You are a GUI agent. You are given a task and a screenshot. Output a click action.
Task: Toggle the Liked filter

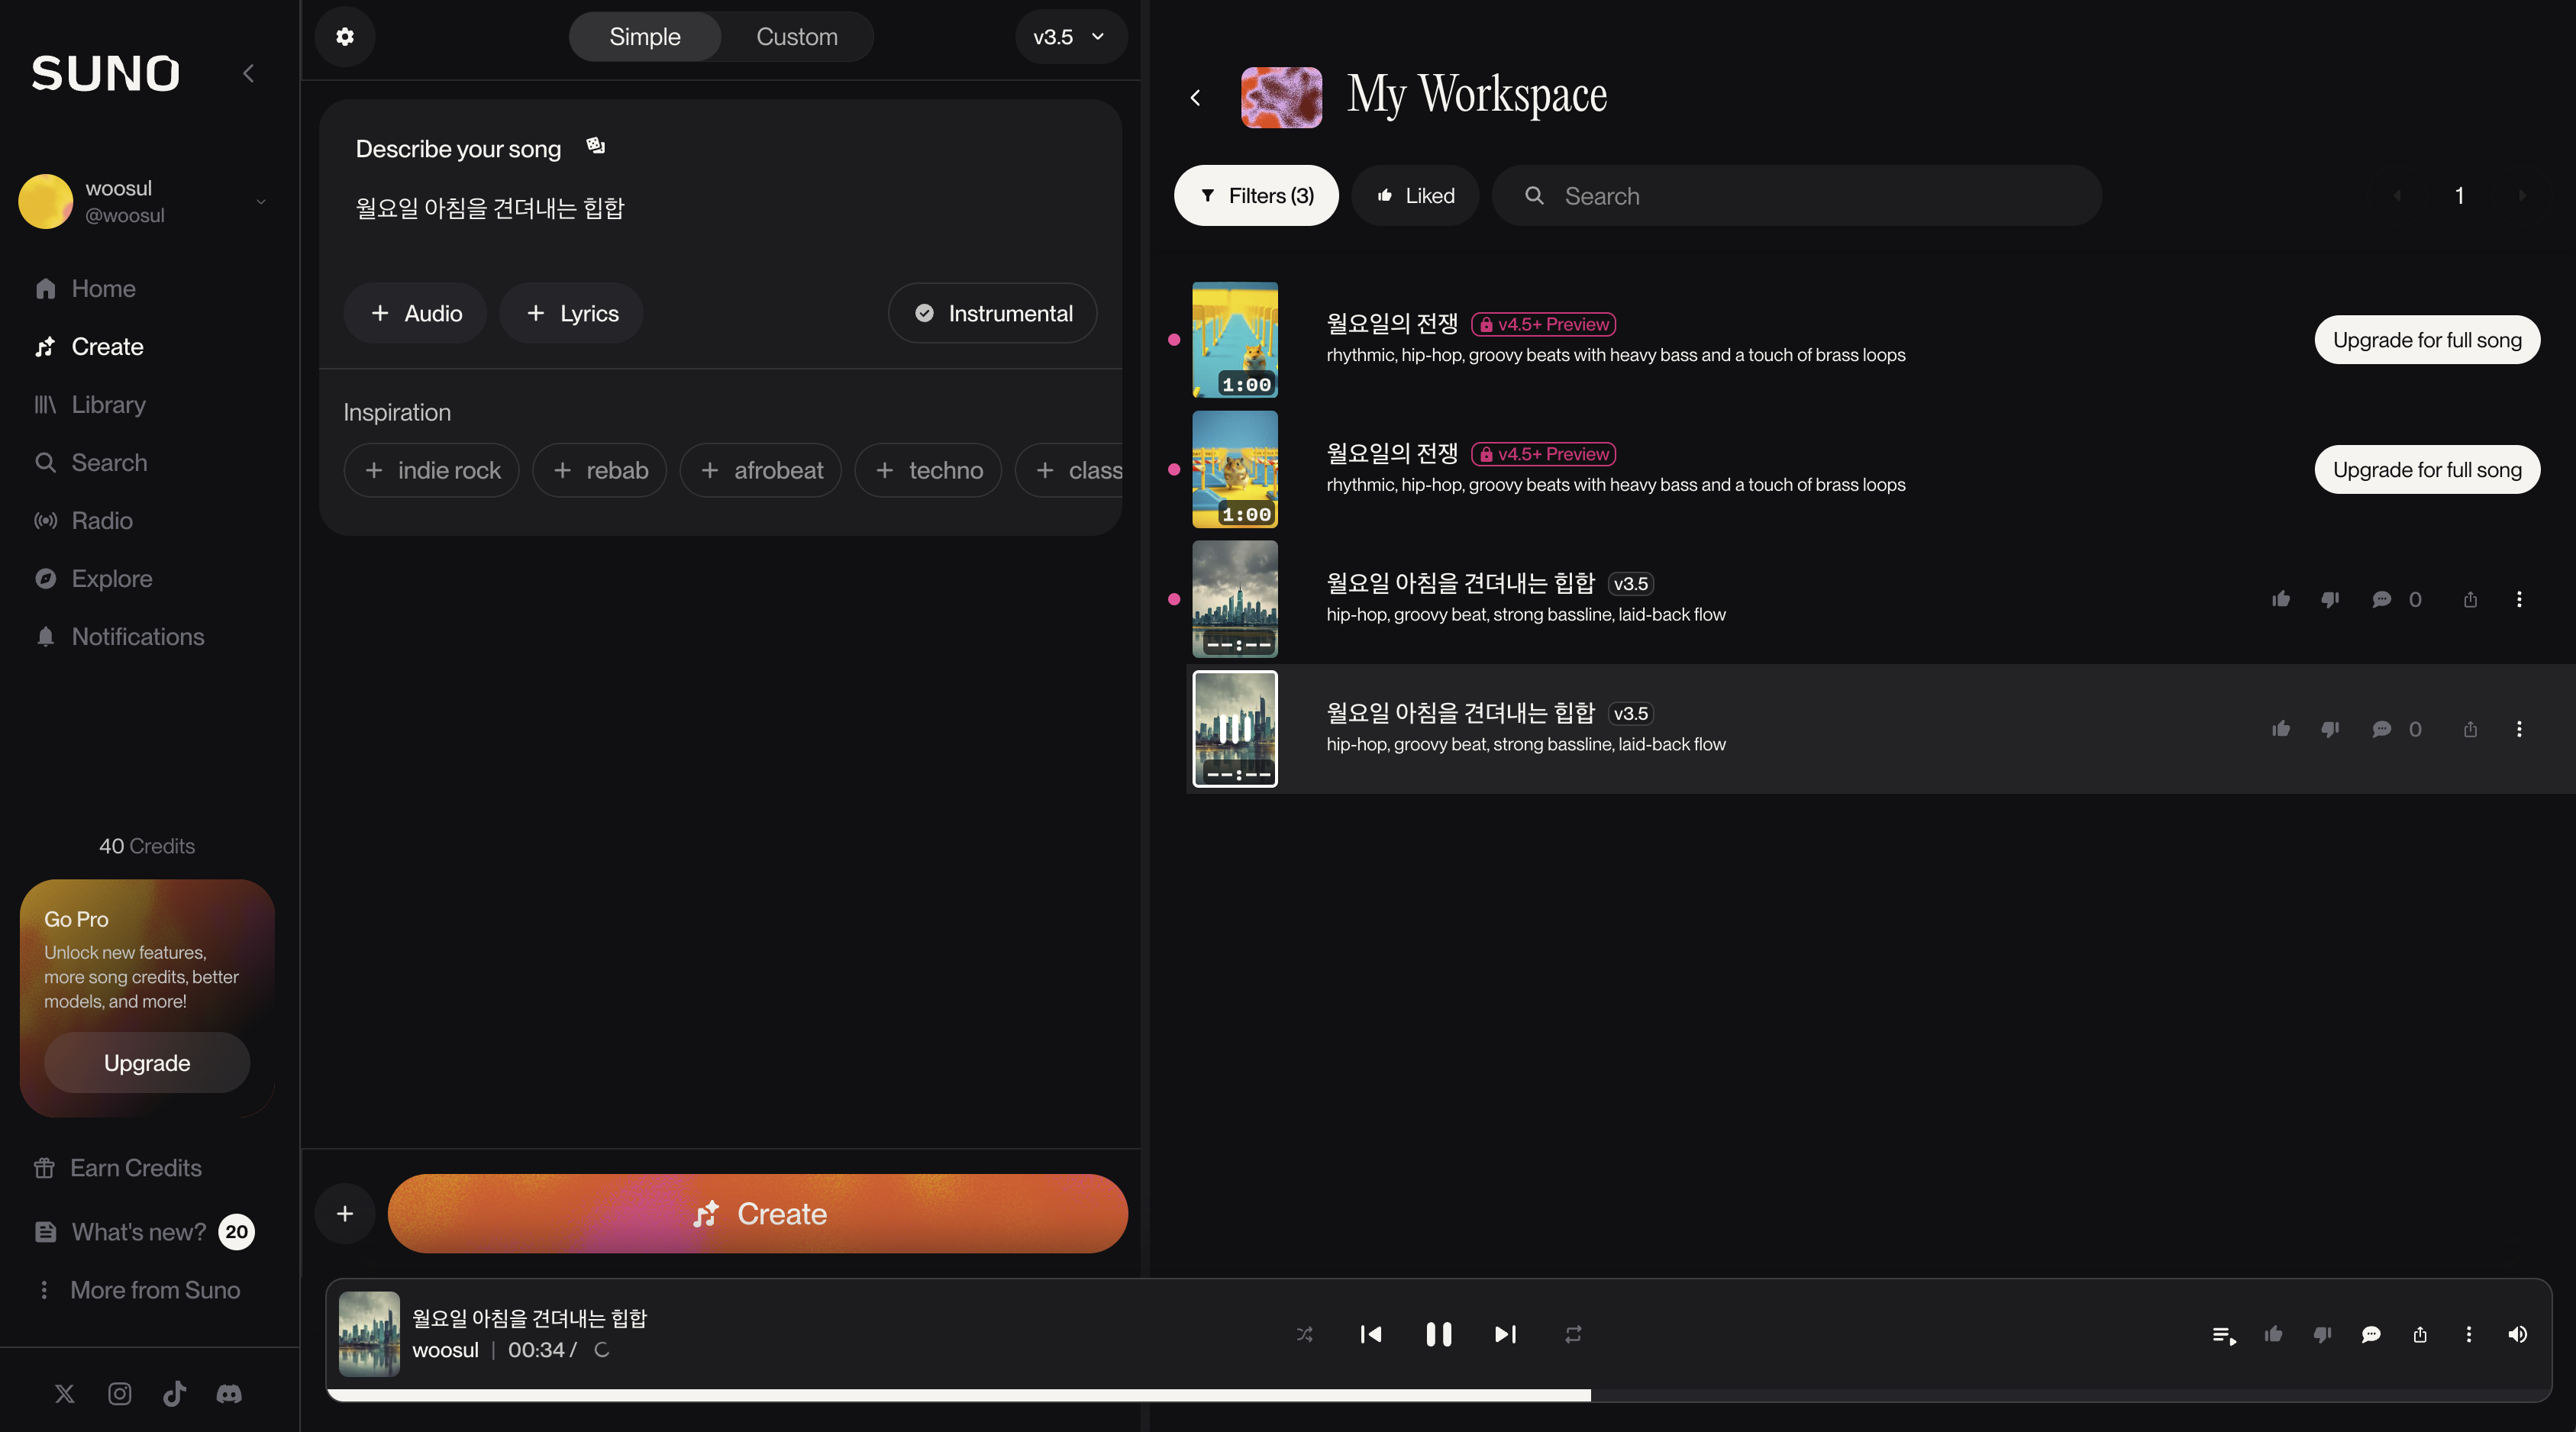1415,195
